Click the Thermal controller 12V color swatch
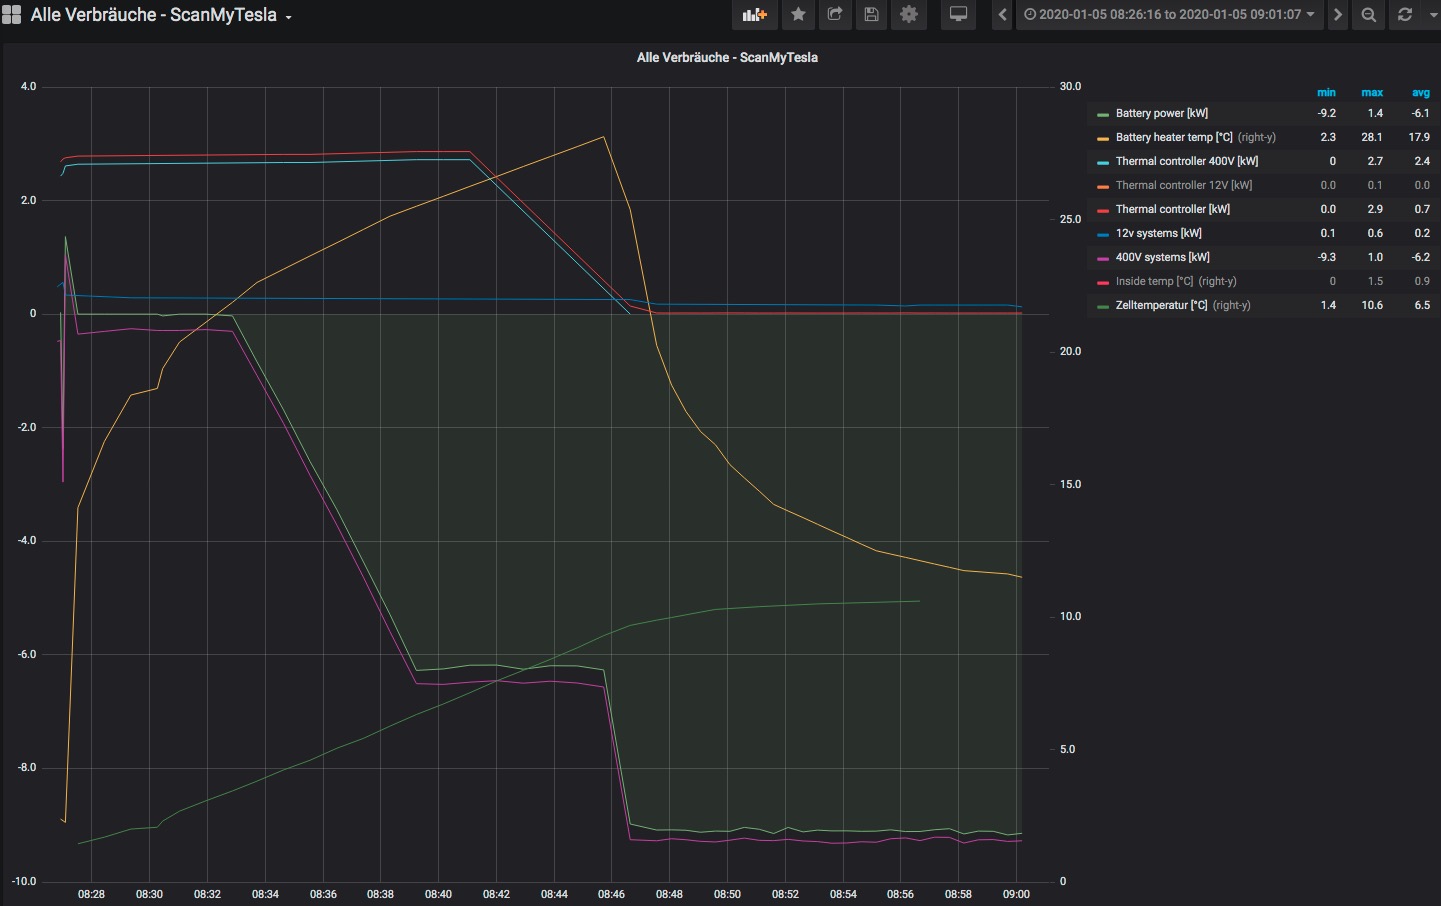The image size is (1441, 906). click(x=1103, y=187)
